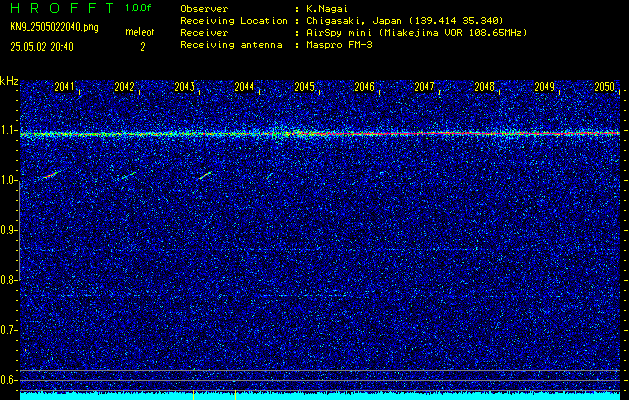
Task: Select the timestamp 25.05.02 20:40
Action: pos(42,47)
